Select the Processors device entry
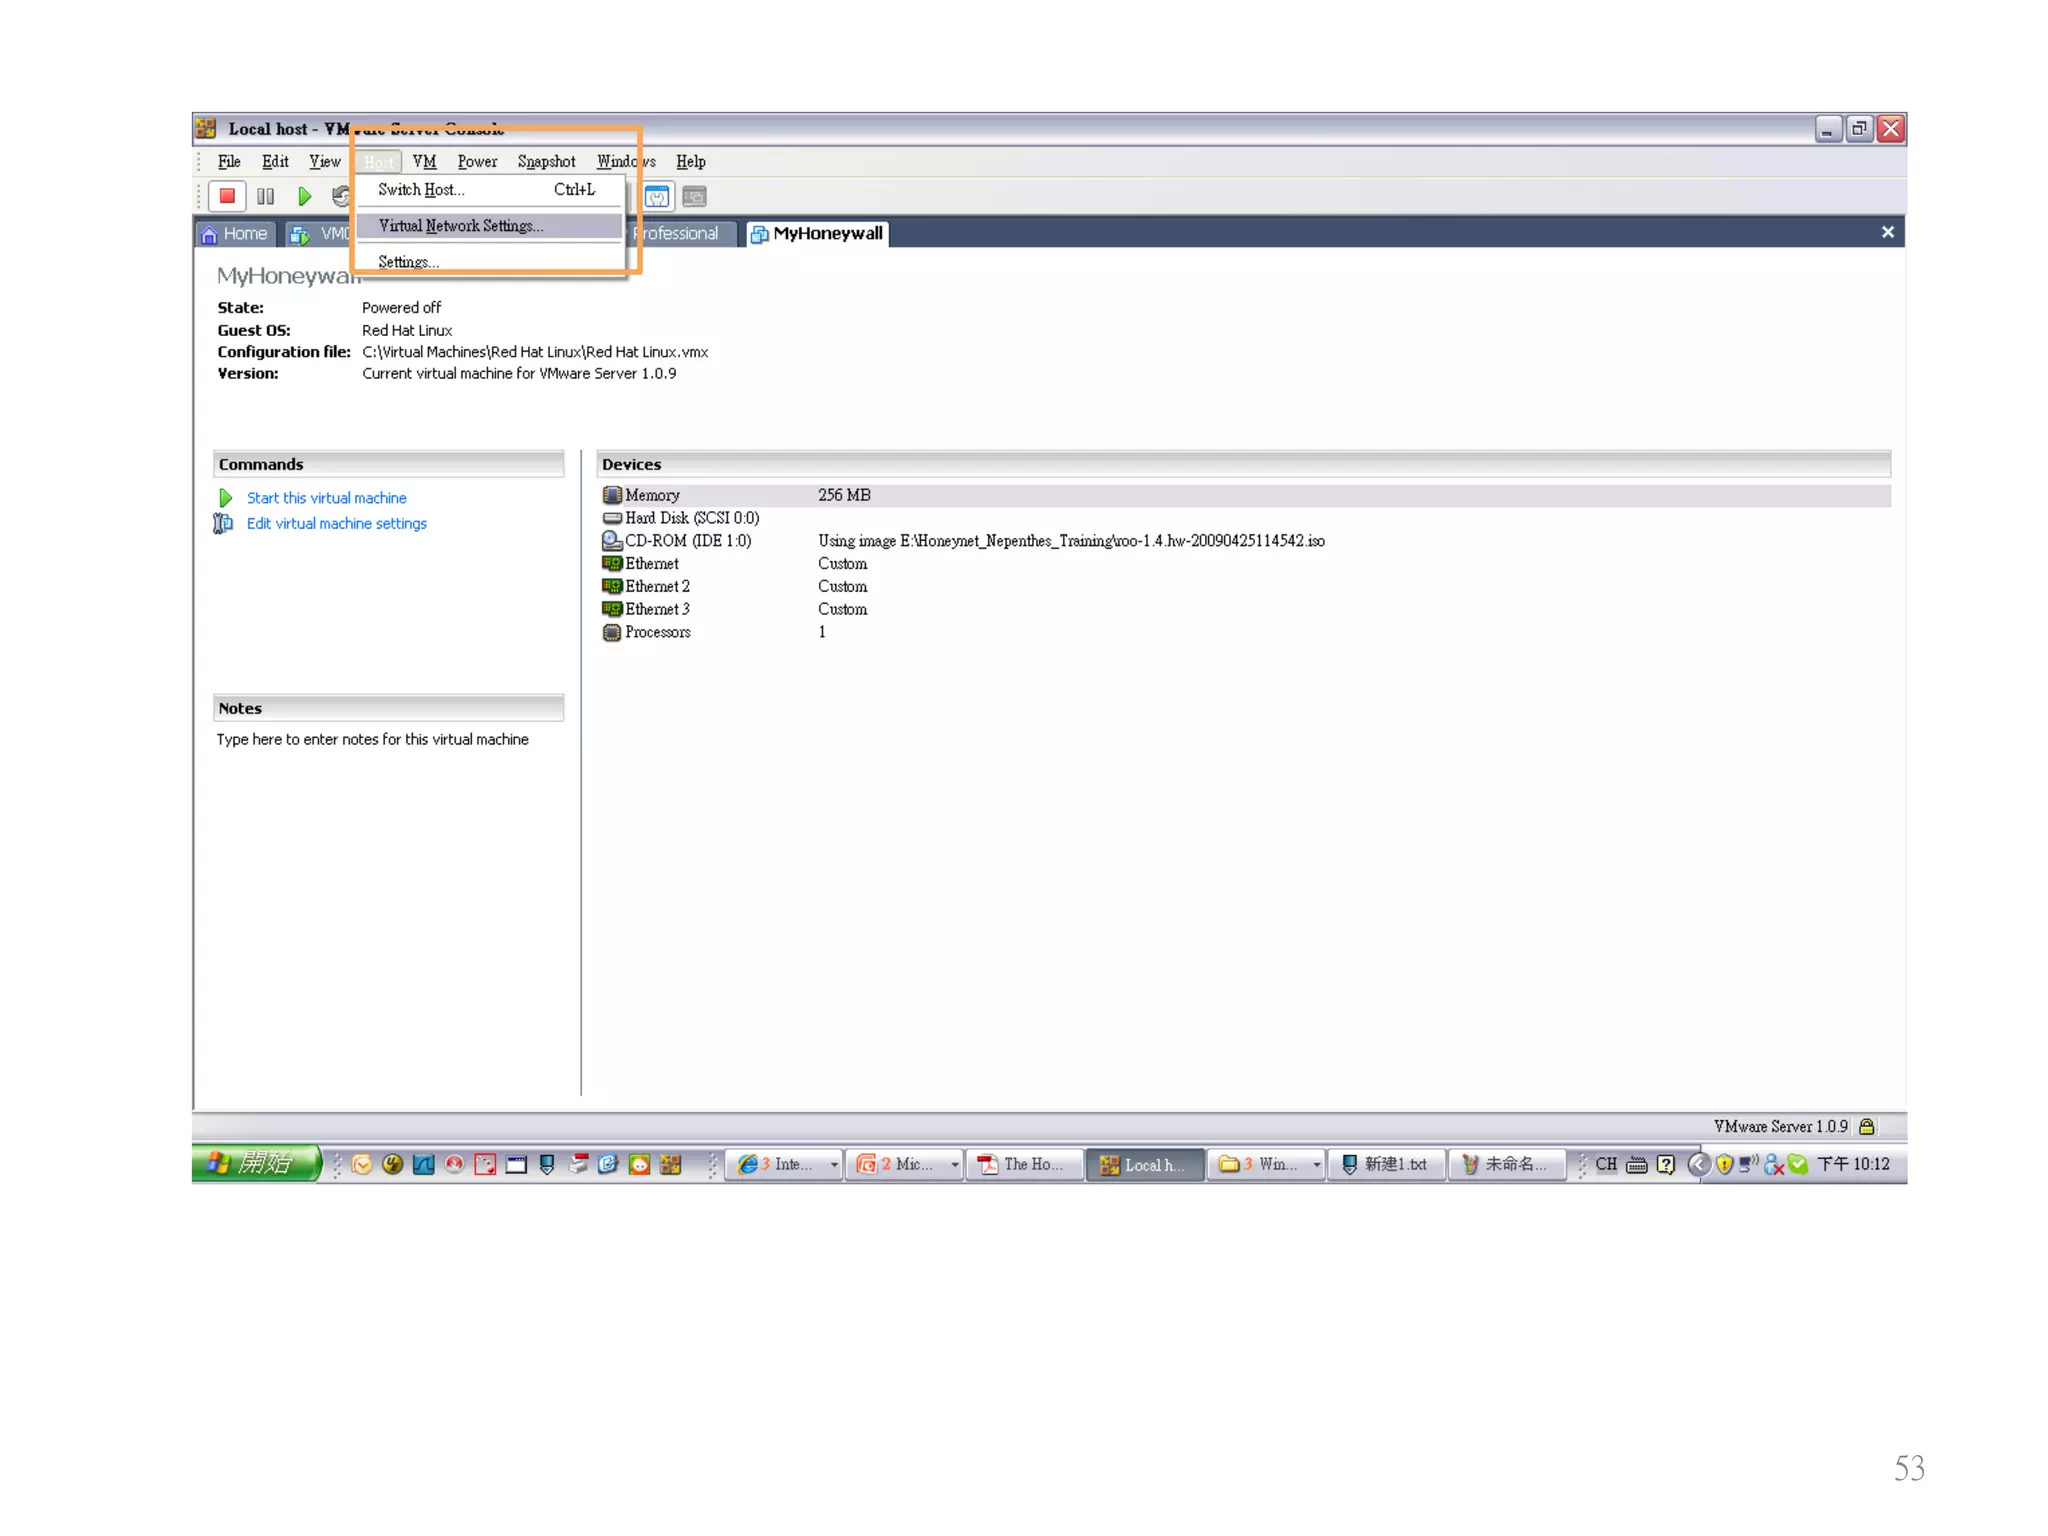2048x1536 pixels. point(657,632)
